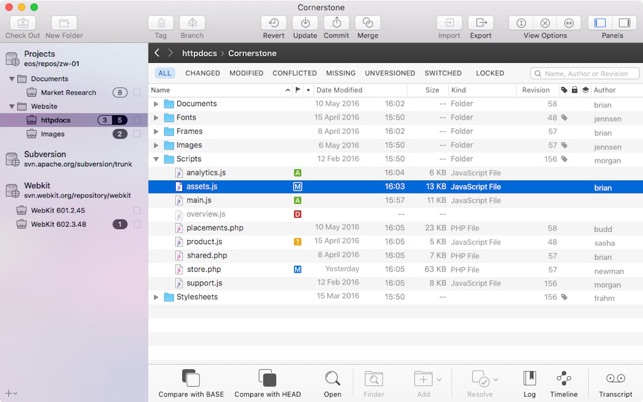Click the httpdocs breadcrumb in path bar

pos(199,53)
